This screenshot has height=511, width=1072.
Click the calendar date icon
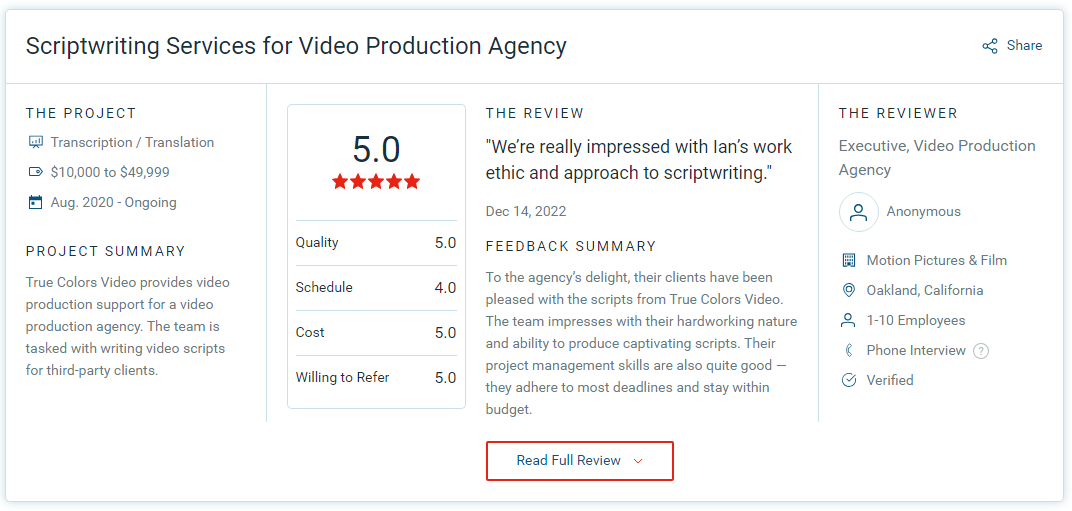point(36,202)
